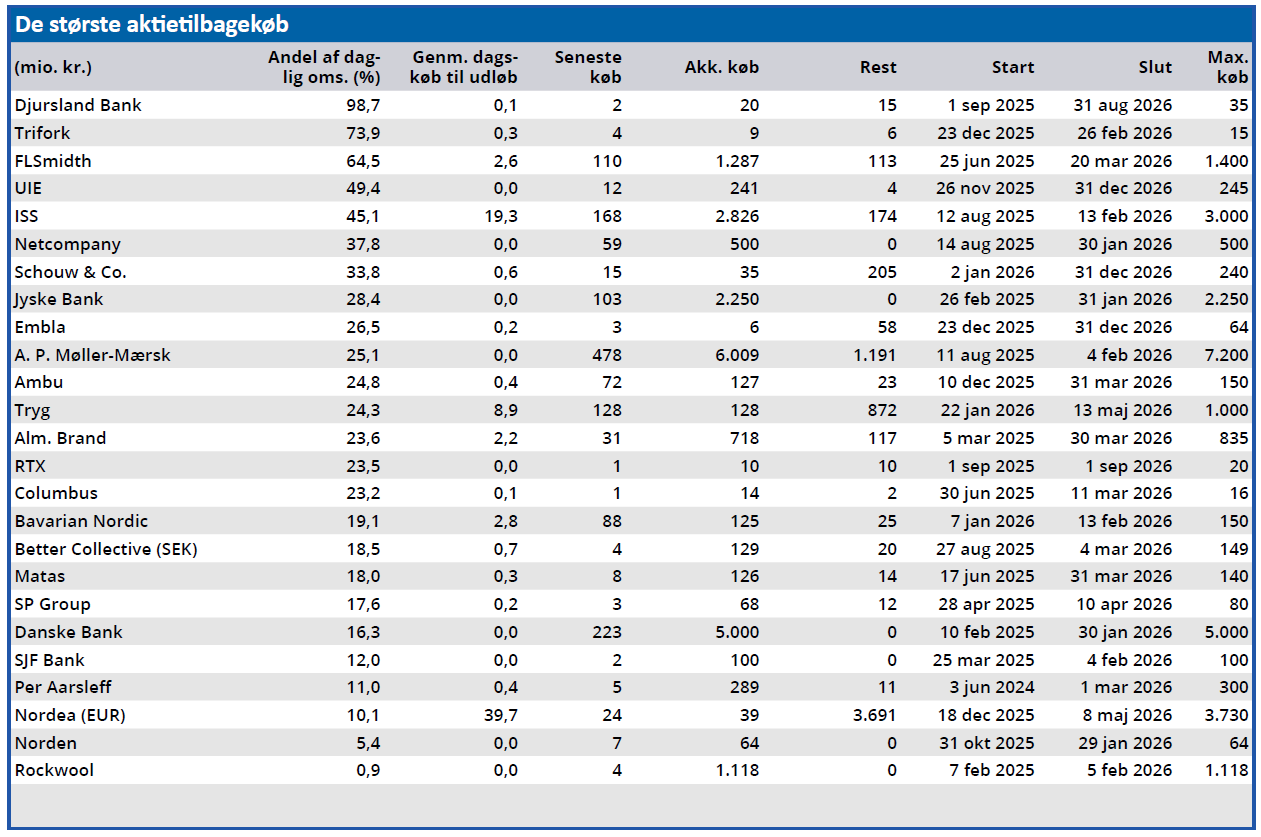The height and width of the screenshot is (837, 1261).
Task: Click Nordea's Rest value 3.691
Action: pos(873,715)
